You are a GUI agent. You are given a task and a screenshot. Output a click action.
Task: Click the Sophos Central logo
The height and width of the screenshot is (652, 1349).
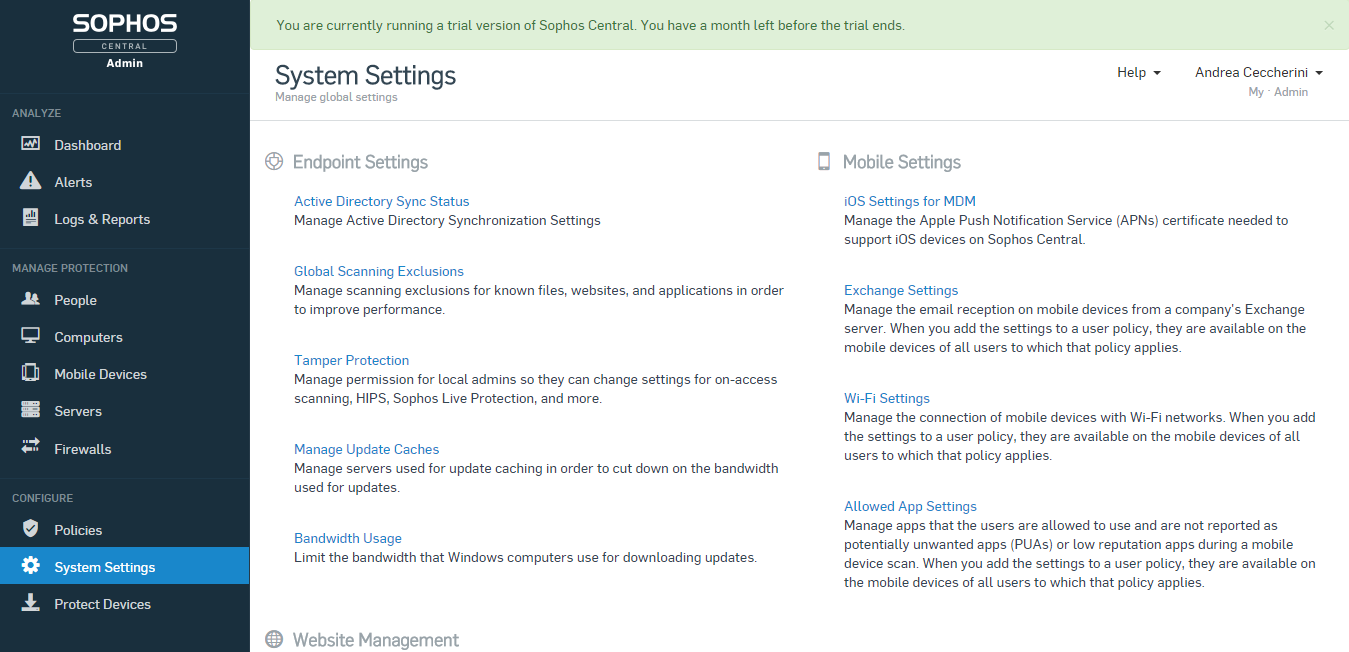(125, 33)
